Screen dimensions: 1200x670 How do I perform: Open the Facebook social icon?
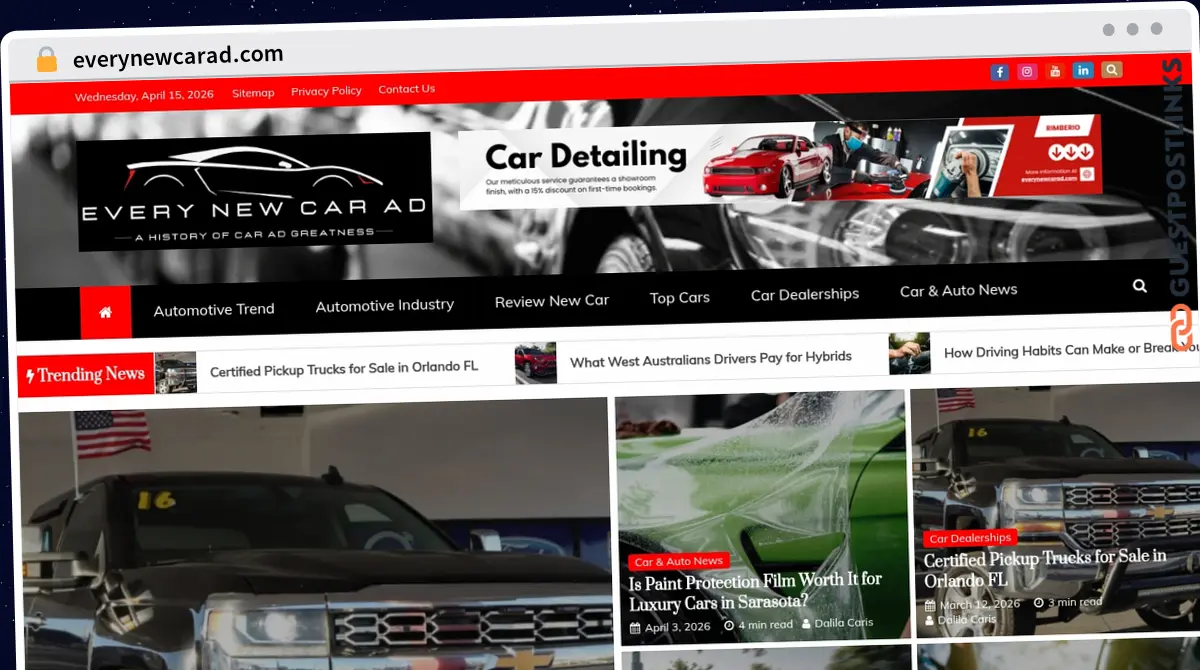click(999, 72)
